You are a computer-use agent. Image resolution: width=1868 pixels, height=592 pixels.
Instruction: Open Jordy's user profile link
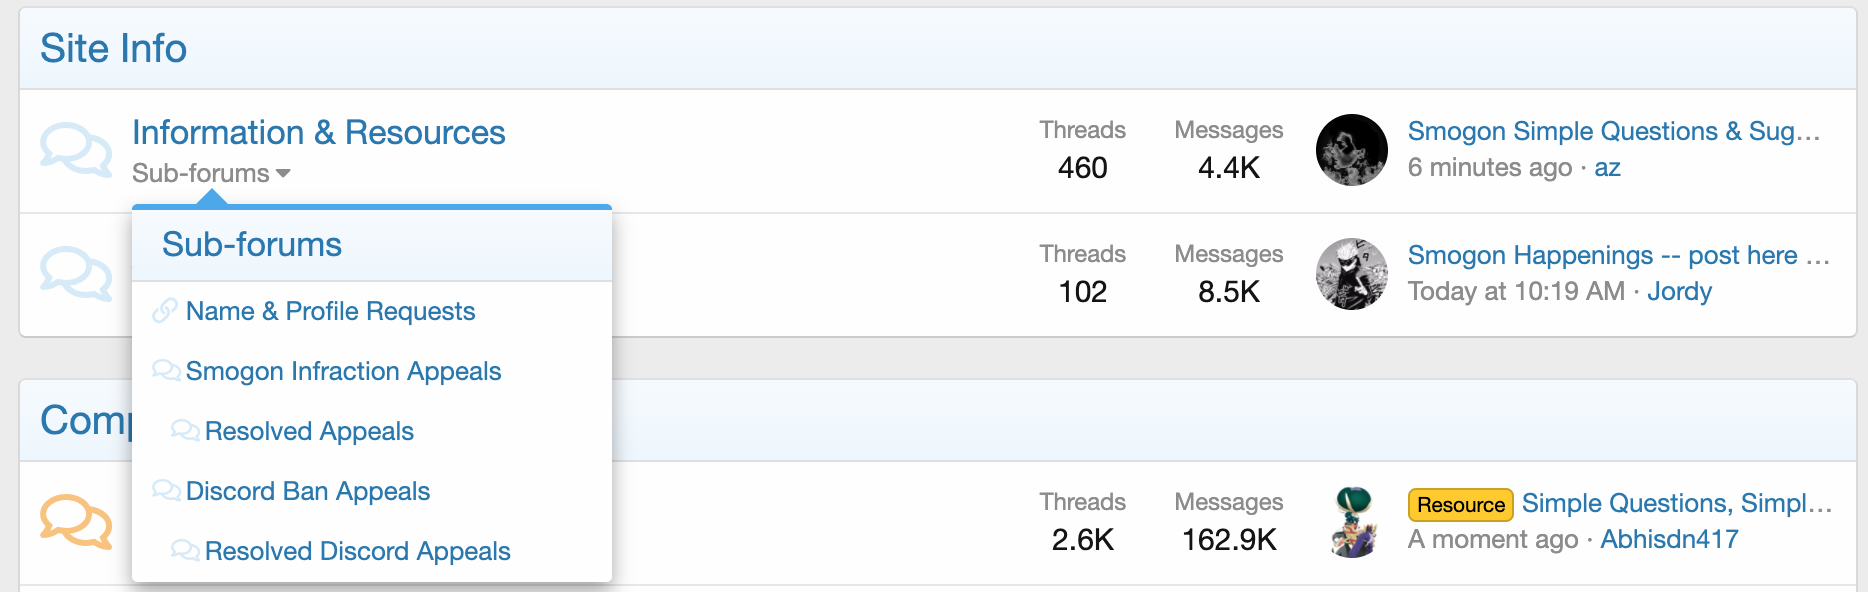1679,291
